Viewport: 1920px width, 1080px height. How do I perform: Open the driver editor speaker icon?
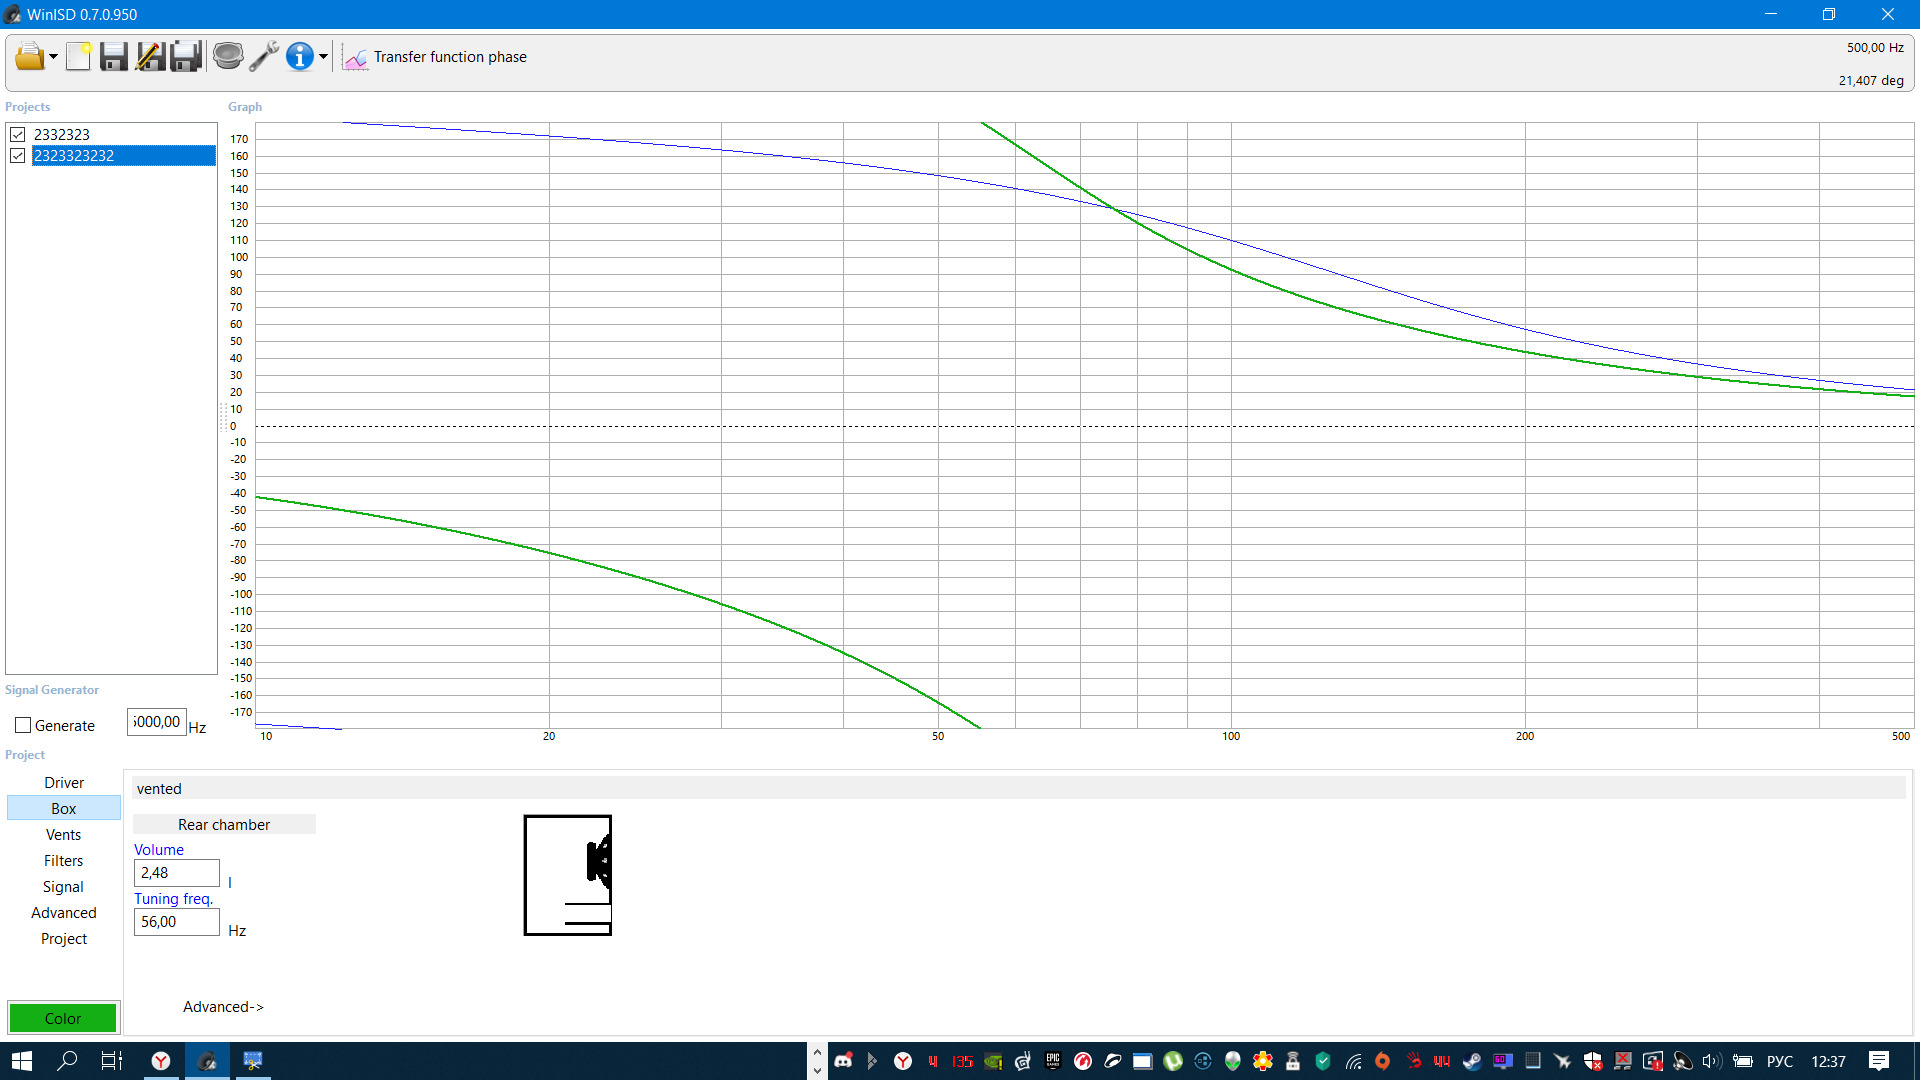[x=228, y=57]
